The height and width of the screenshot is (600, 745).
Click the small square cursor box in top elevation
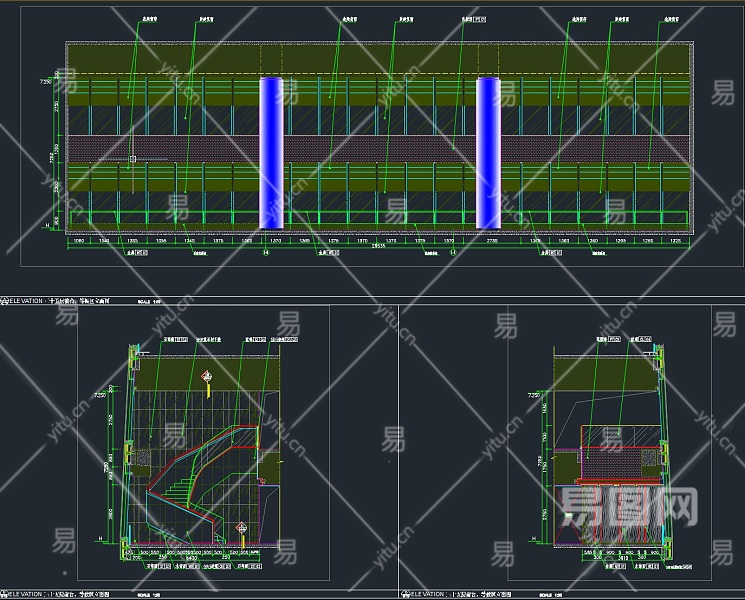pos(132,158)
